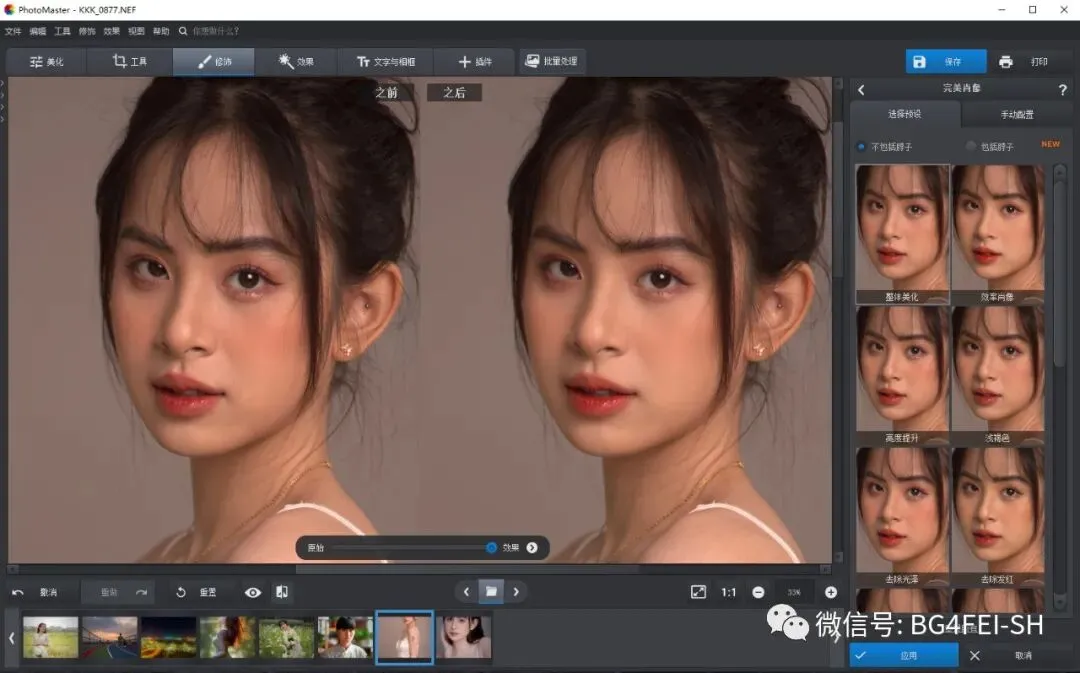Click the zoom percentage field
The image size is (1080, 673).
(x=794, y=592)
